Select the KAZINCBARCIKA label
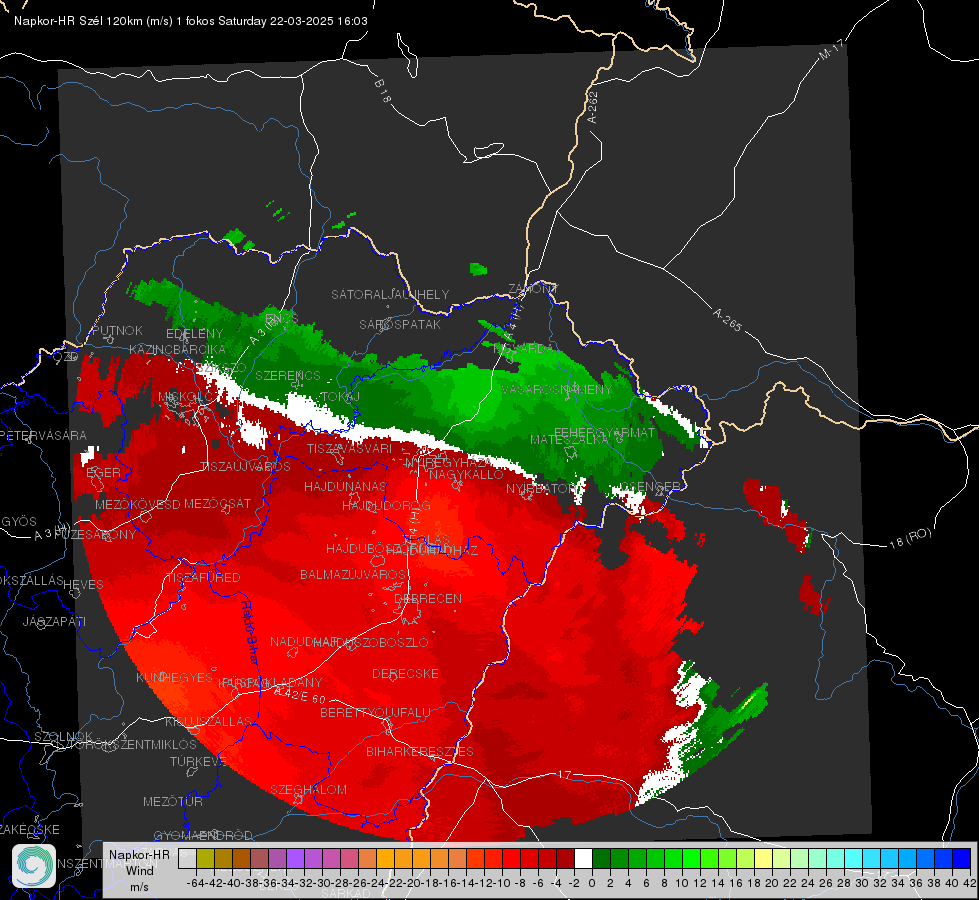Screen dimensions: 979x900 click(177, 349)
